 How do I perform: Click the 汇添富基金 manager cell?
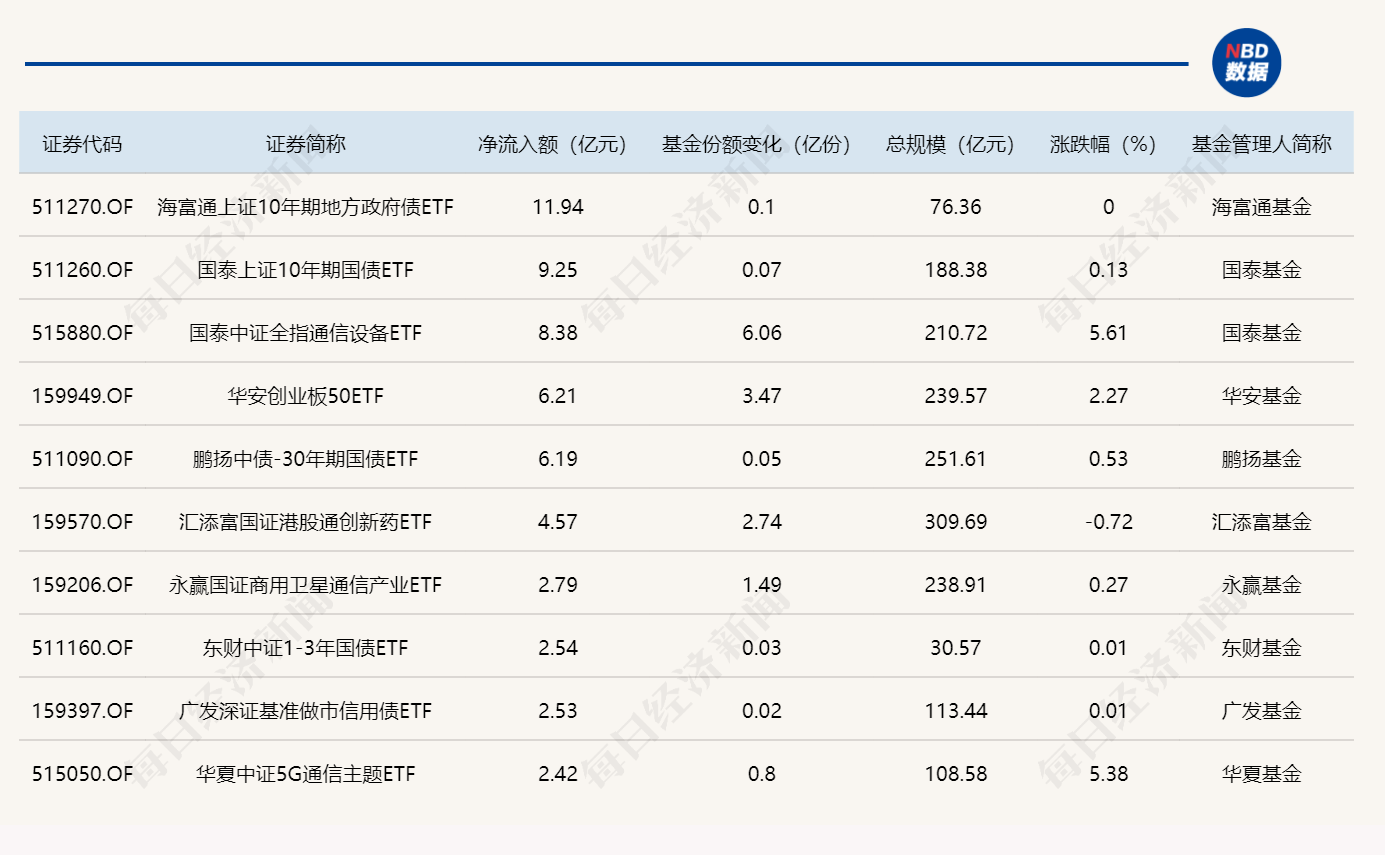point(1262,522)
